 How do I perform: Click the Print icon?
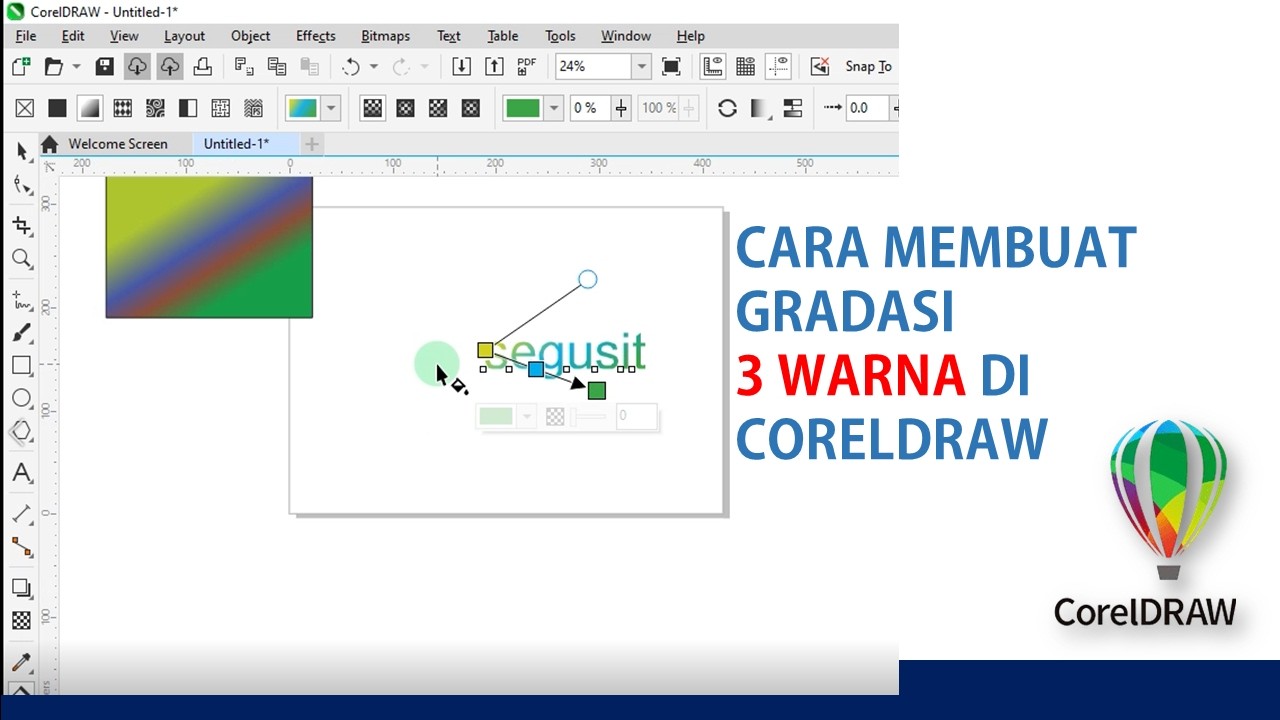203,67
